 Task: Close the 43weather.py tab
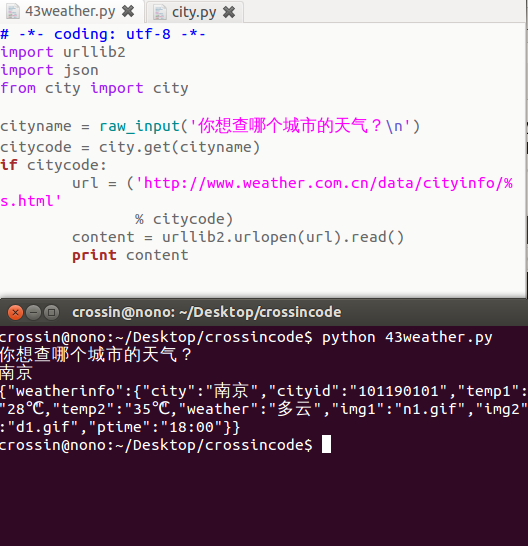(x=128, y=11)
